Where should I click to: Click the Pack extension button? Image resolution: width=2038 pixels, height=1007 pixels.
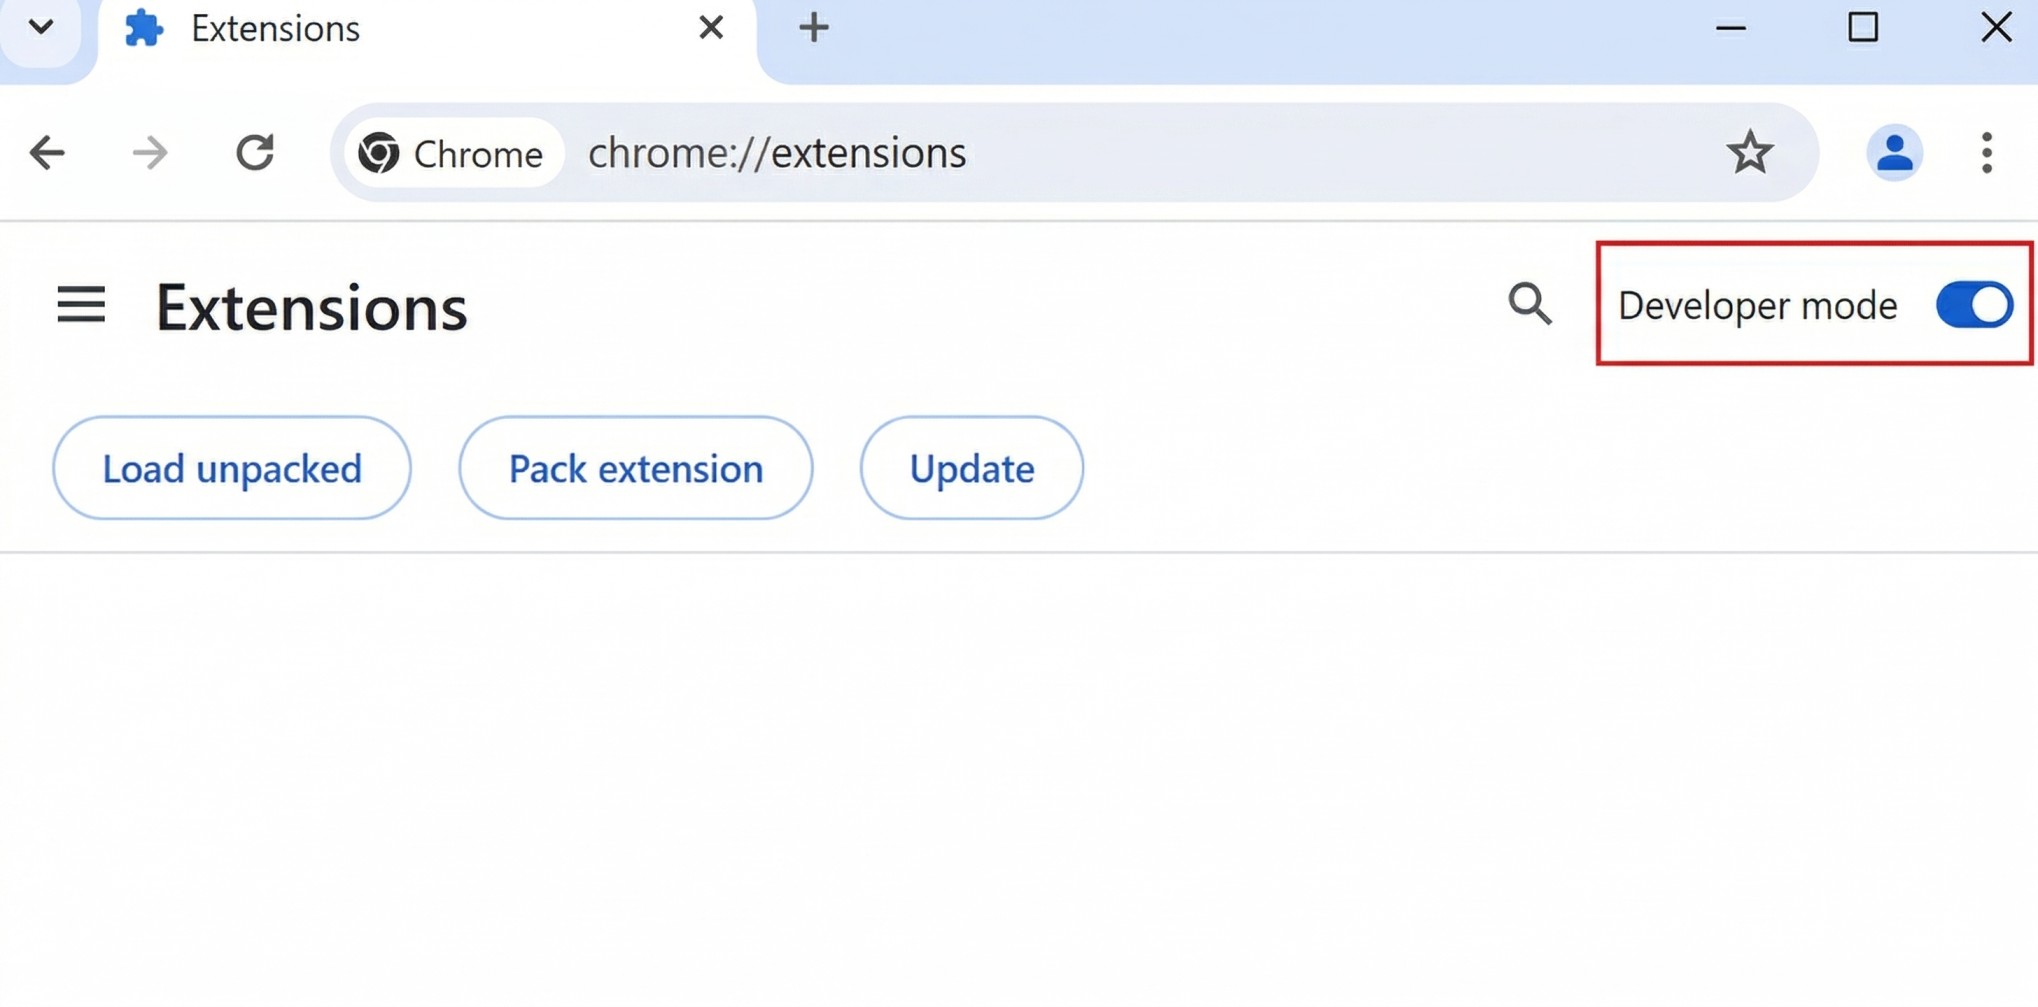click(636, 467)
